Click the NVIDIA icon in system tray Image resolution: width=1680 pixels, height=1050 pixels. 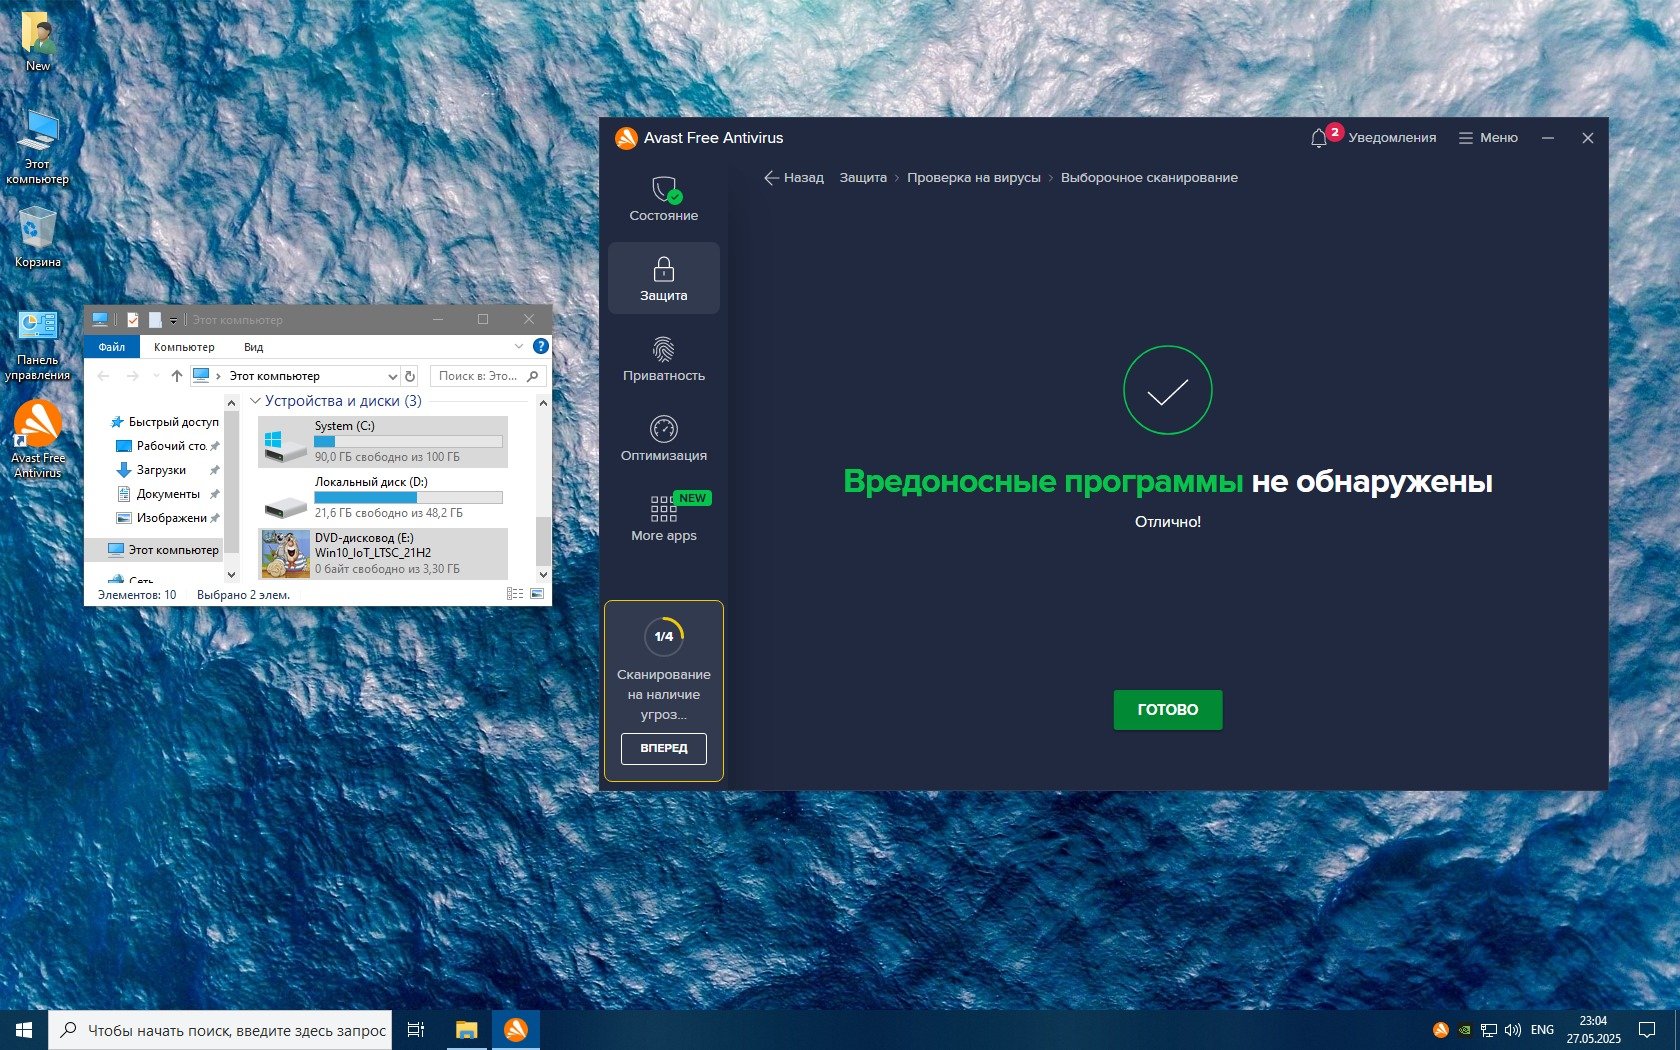tap(1464, 1030)
